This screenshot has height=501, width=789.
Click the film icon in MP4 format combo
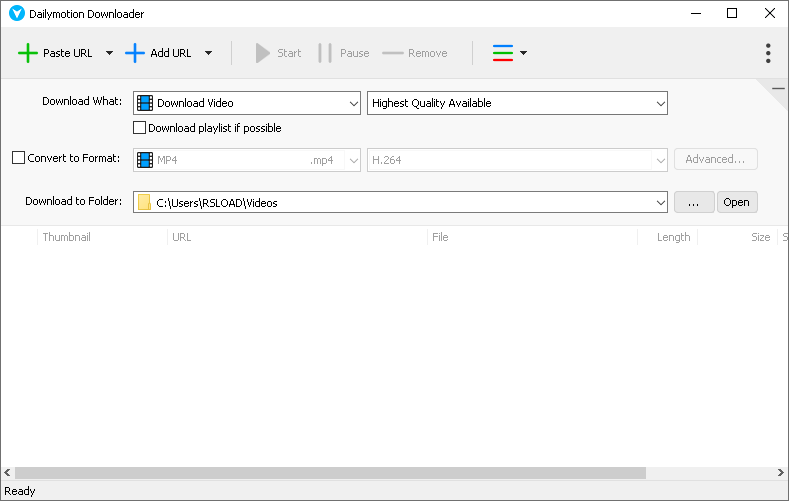click(145, 160)
